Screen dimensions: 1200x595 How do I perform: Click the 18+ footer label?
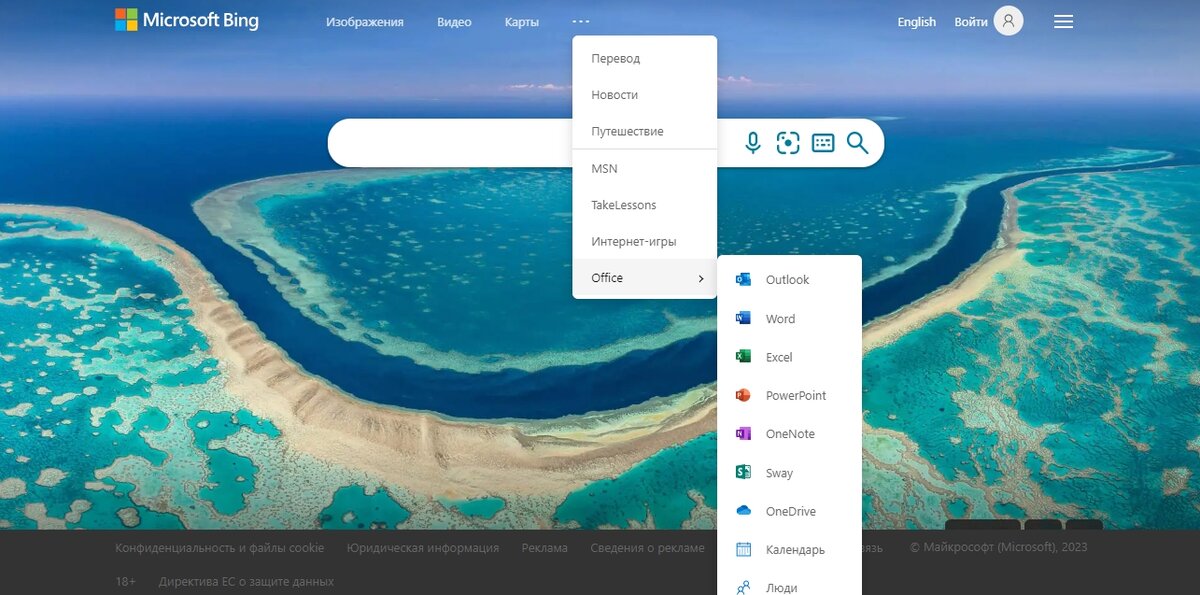(x=125, y=581)
